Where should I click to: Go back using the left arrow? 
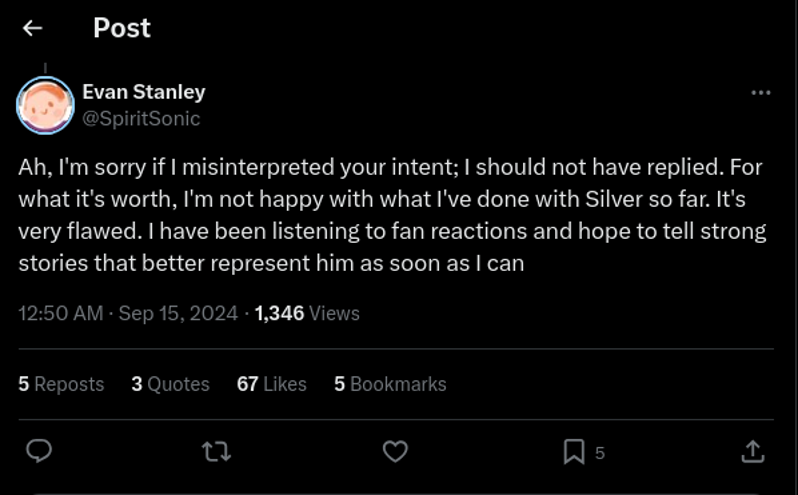pyautogui.click(x=33, y=28)
